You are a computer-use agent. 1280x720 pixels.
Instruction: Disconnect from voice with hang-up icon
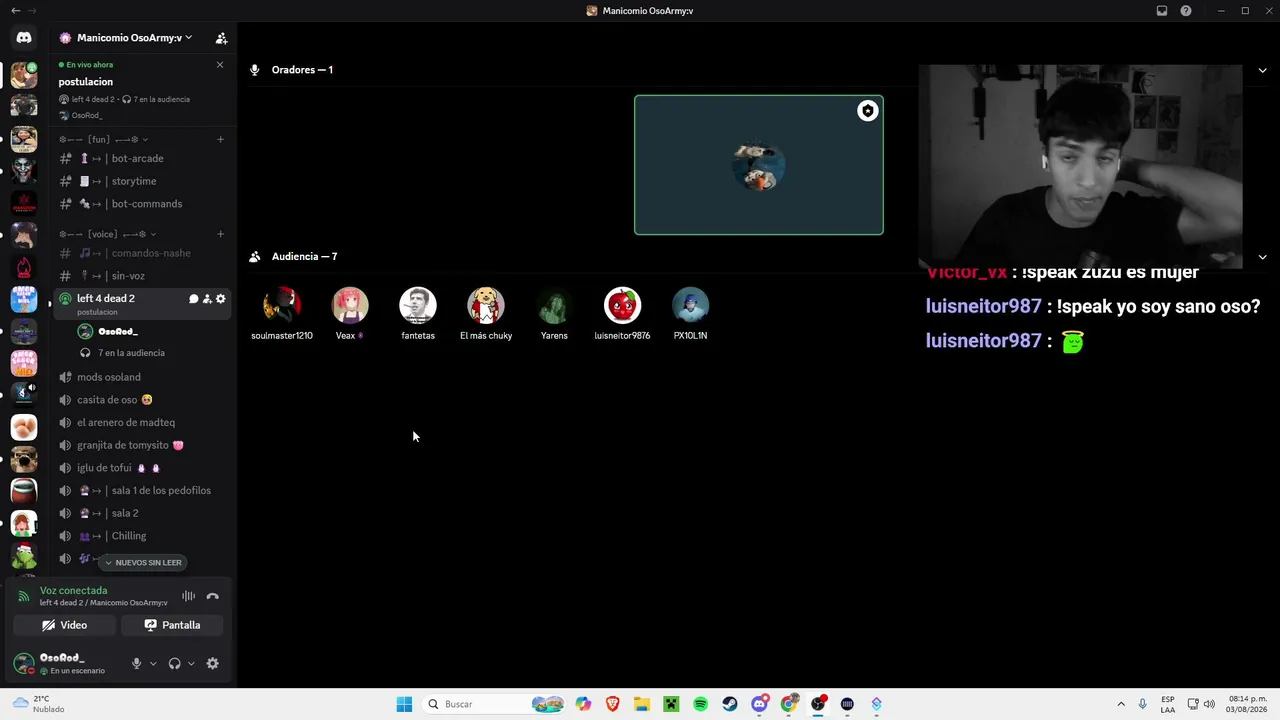pos(212,596)
